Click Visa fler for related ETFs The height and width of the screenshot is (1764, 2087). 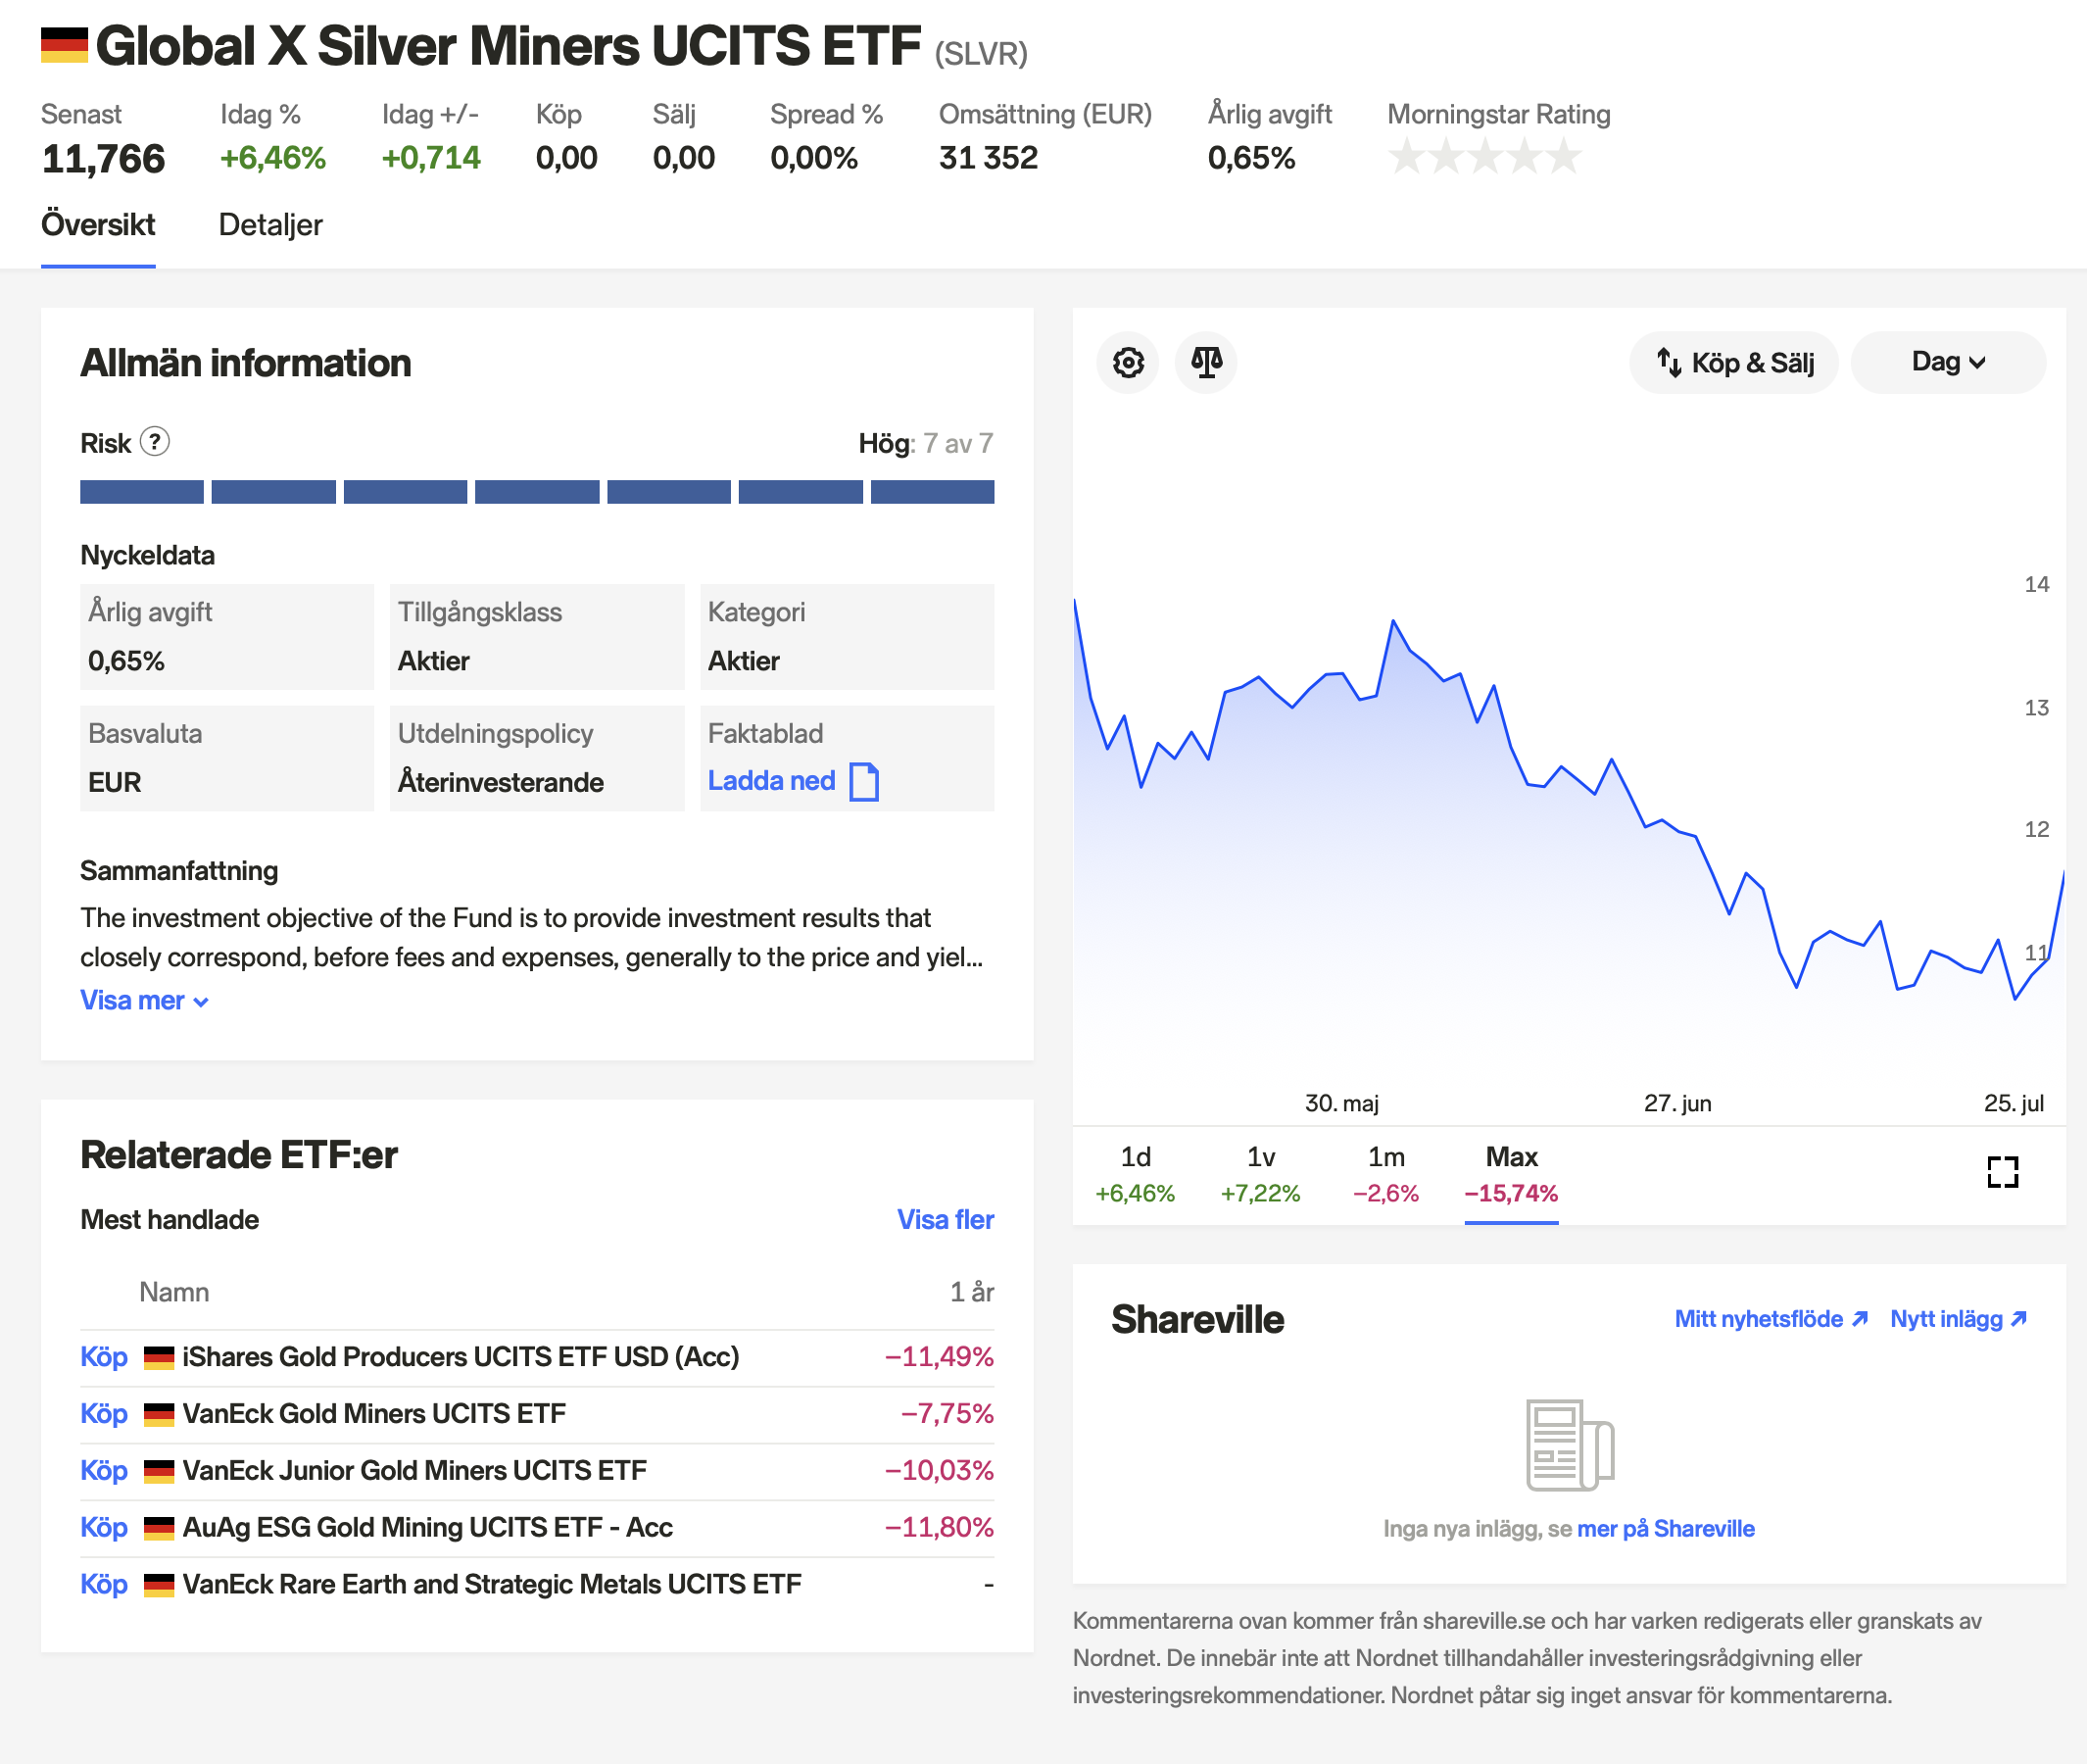[944, 1219]
